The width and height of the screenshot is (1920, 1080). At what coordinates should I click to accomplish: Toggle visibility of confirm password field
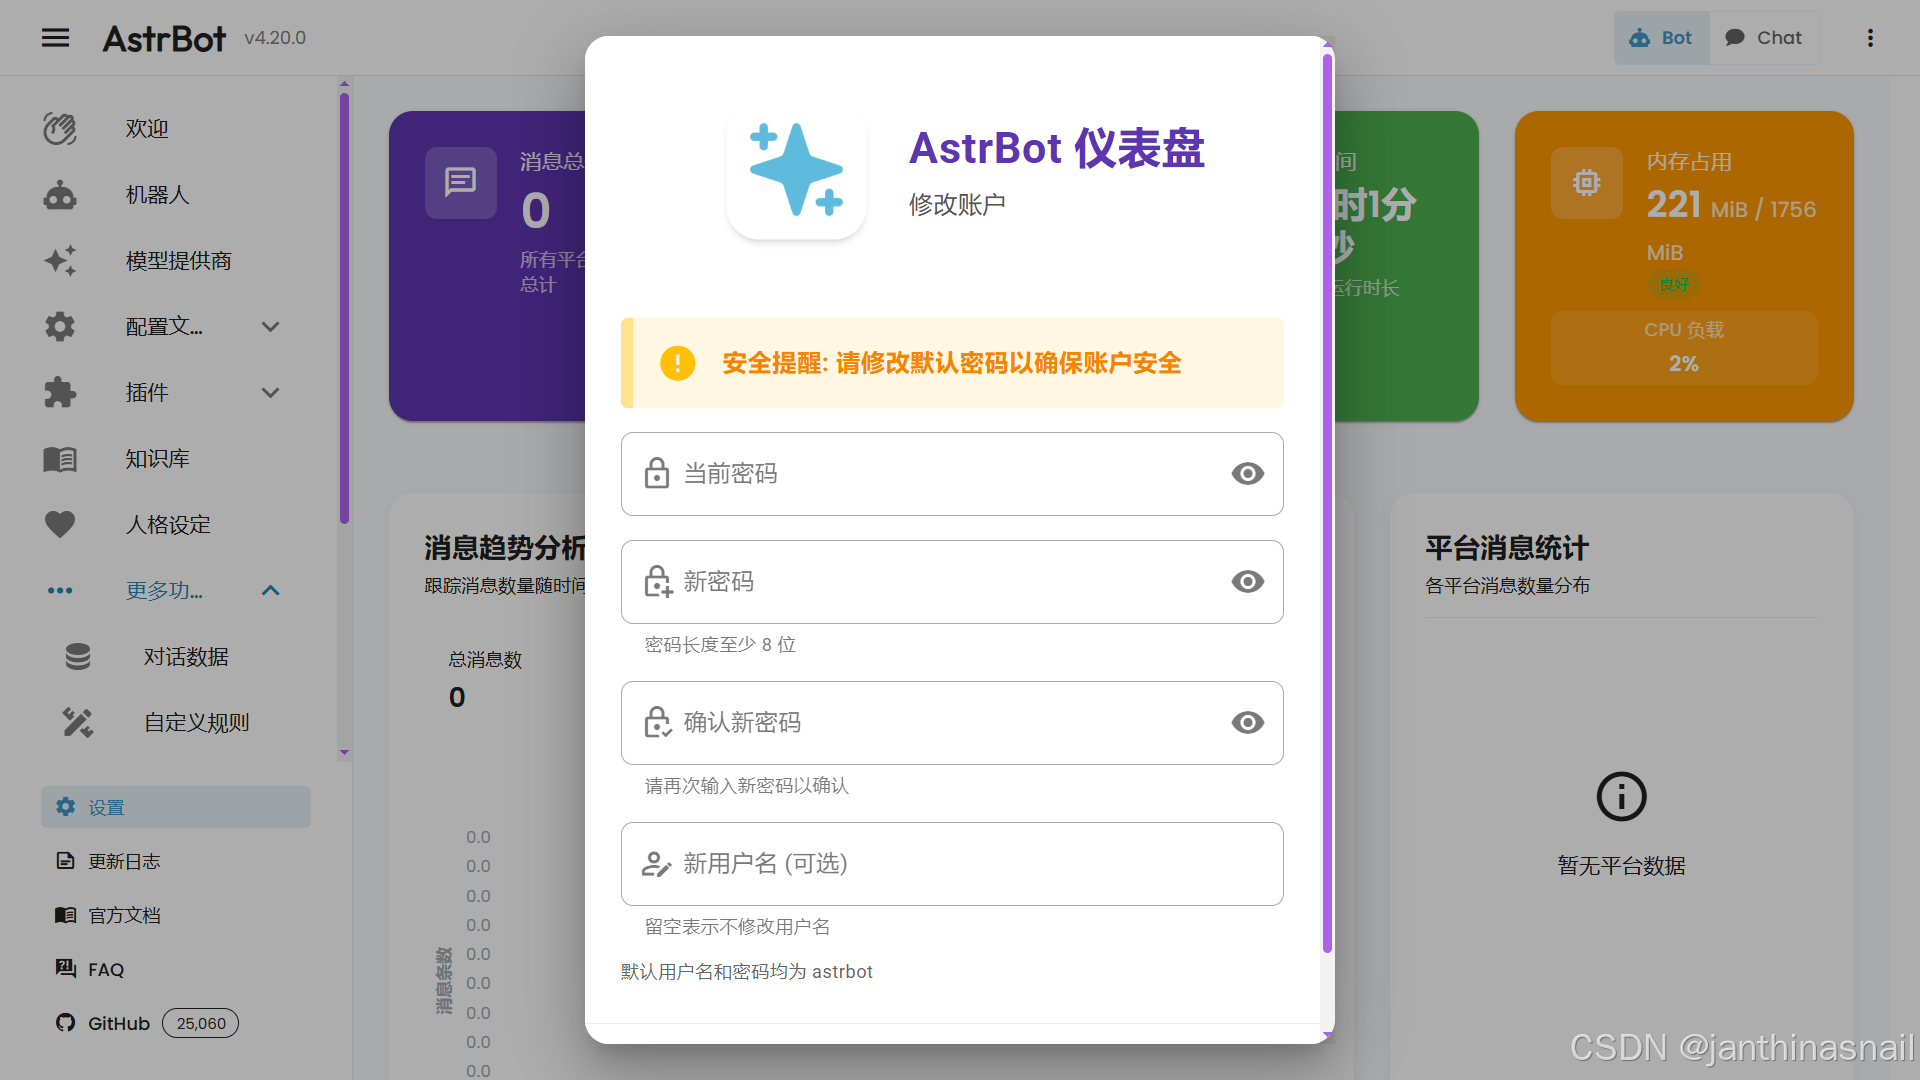(x=1248, y=723)
